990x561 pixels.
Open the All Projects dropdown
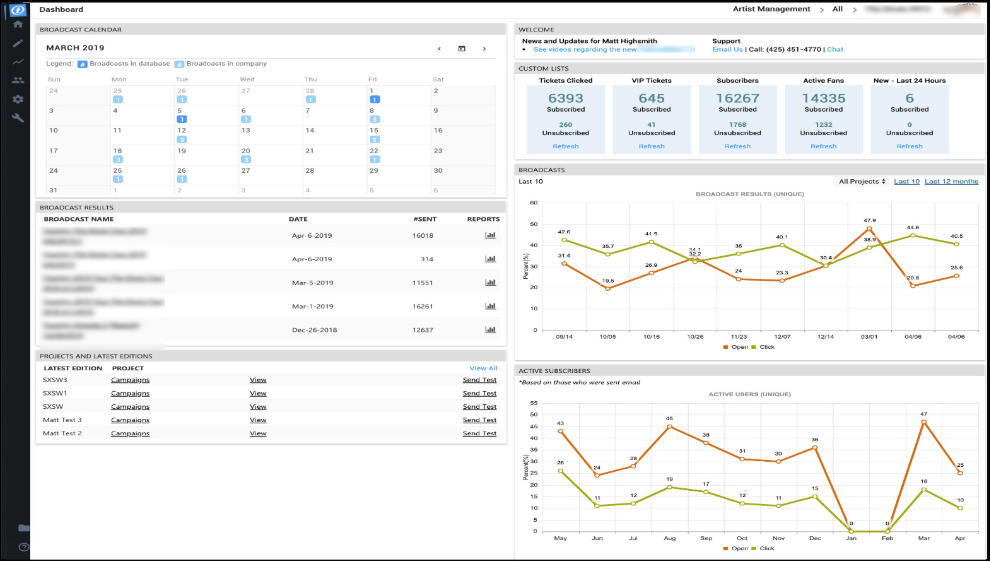(x=861, y=182)
